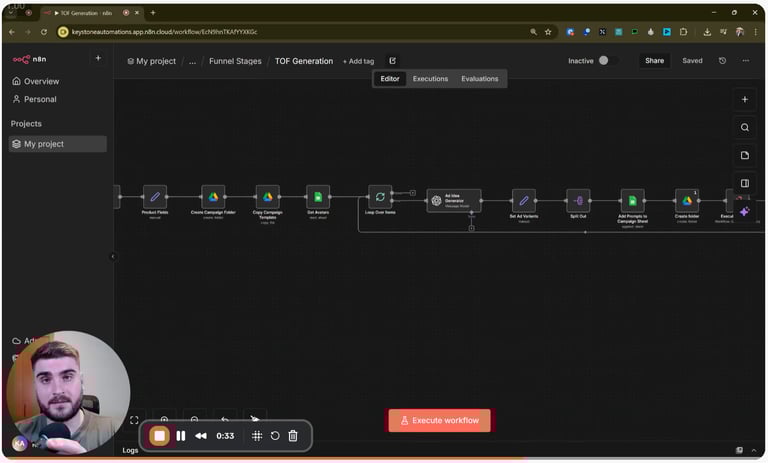Pause the screen recording
Viewport: 768px width, 463px height.
pos(181,436)
